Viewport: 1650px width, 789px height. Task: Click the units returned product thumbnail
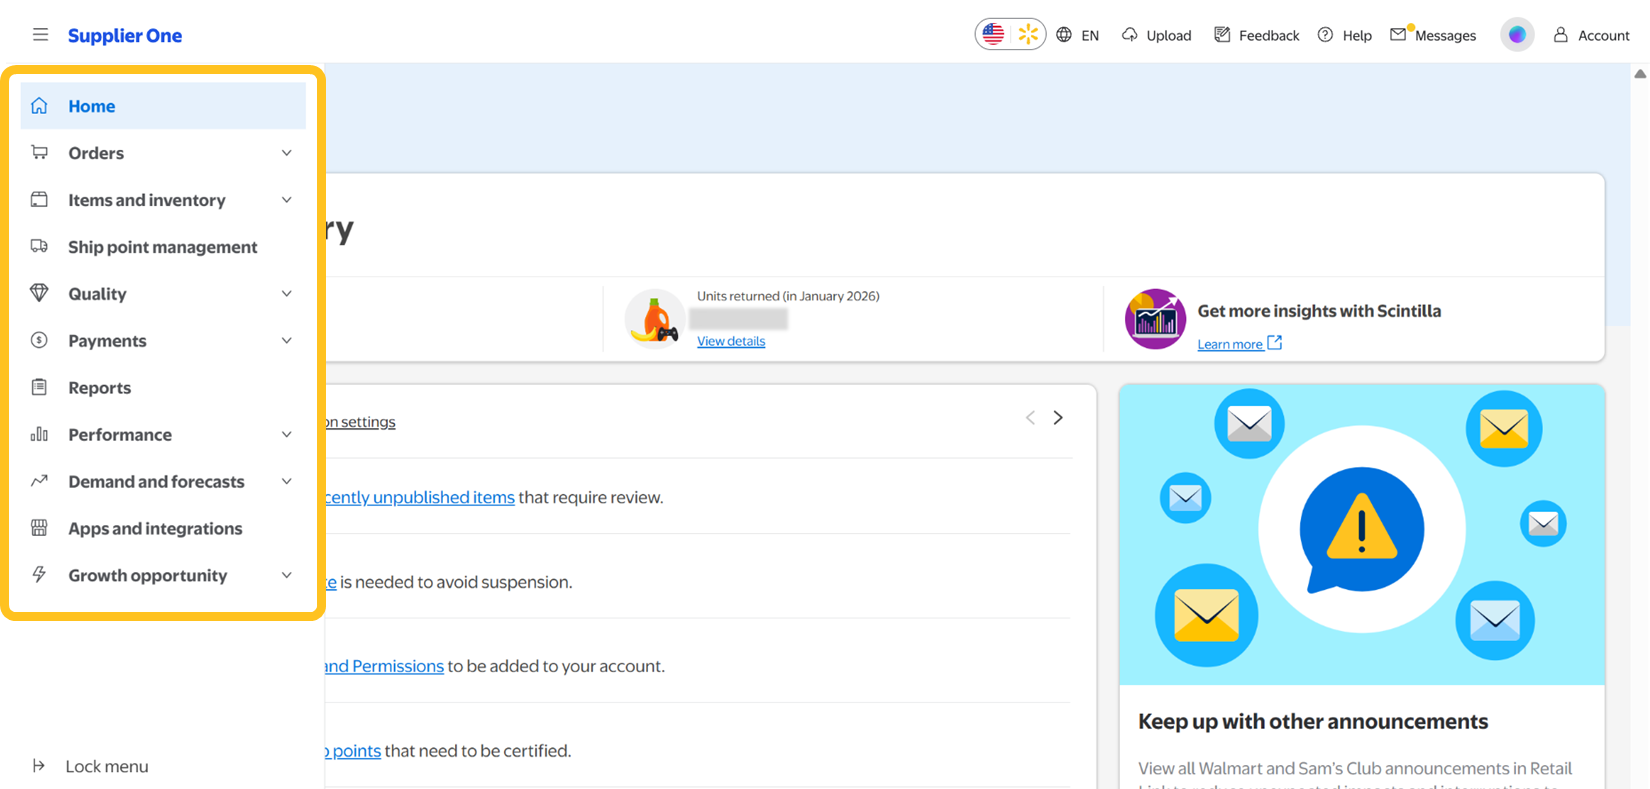point(655,319)
